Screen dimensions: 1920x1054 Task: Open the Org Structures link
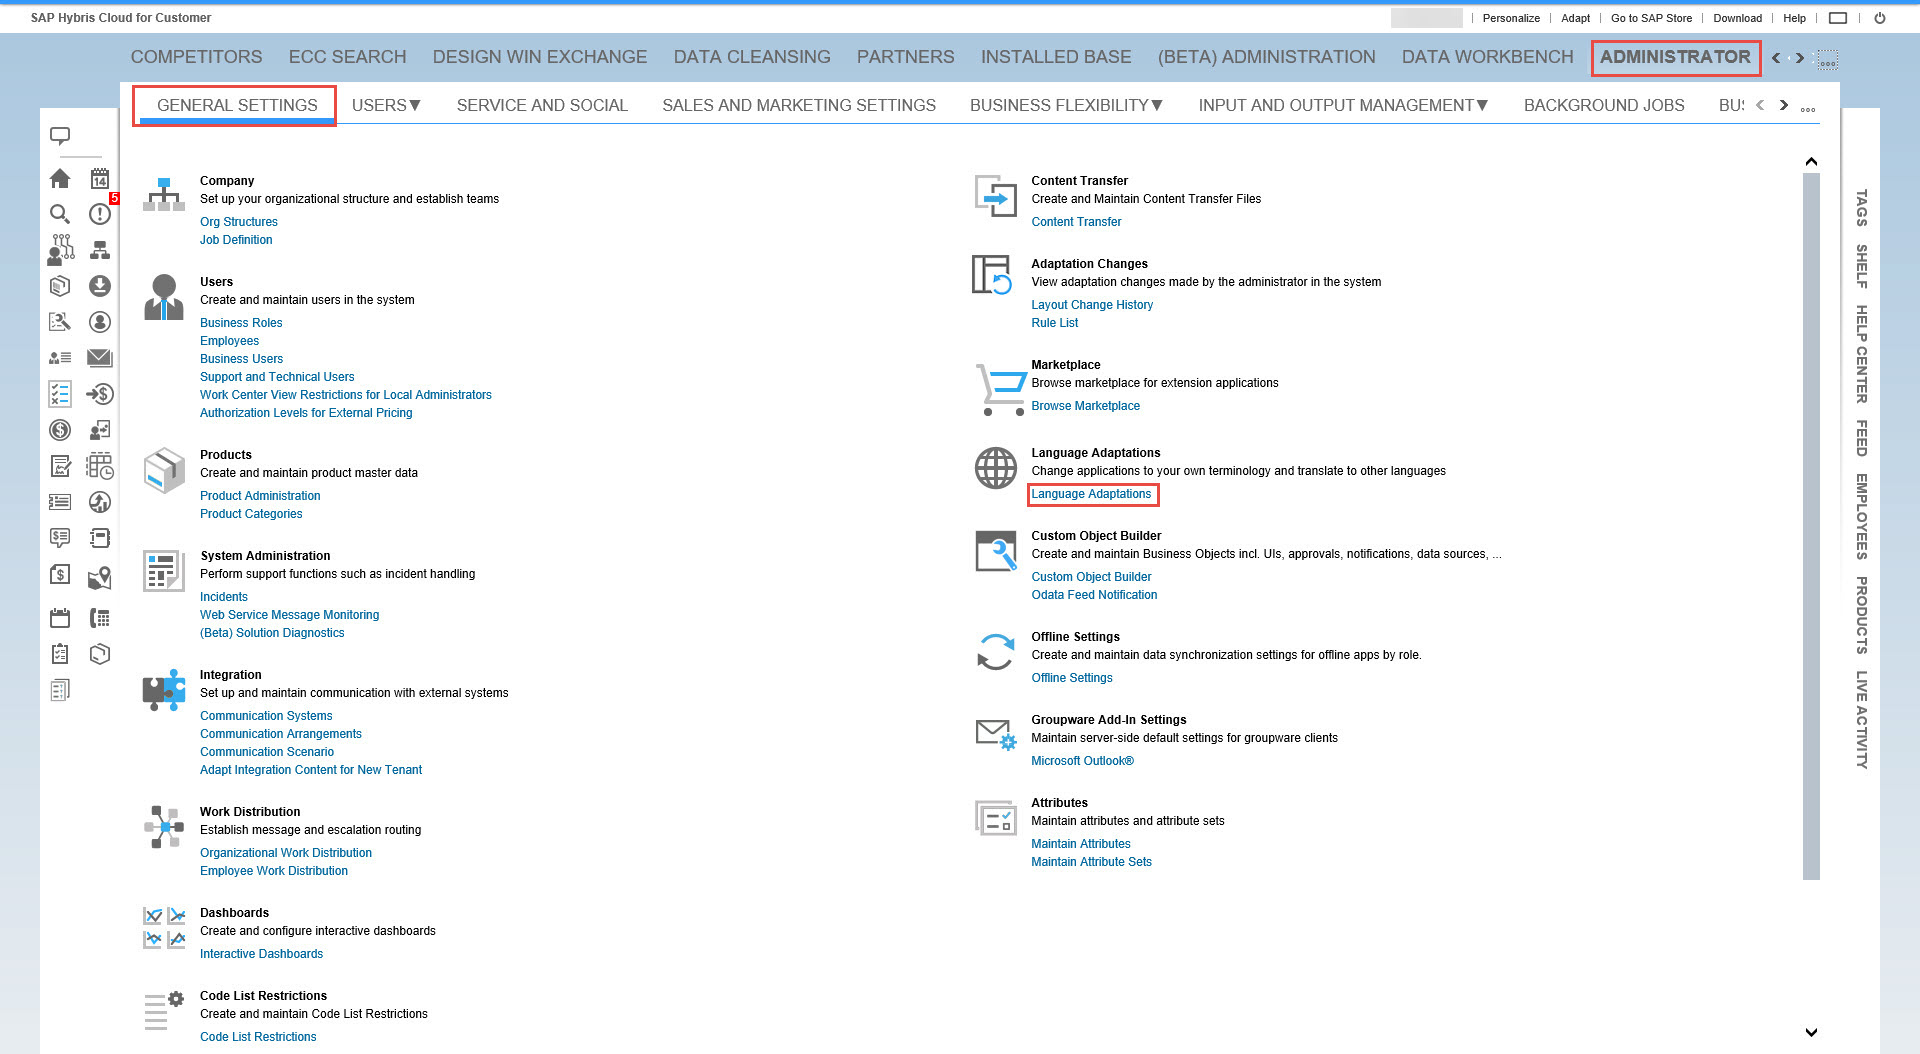pyautogui.click(x=239, y=222)
